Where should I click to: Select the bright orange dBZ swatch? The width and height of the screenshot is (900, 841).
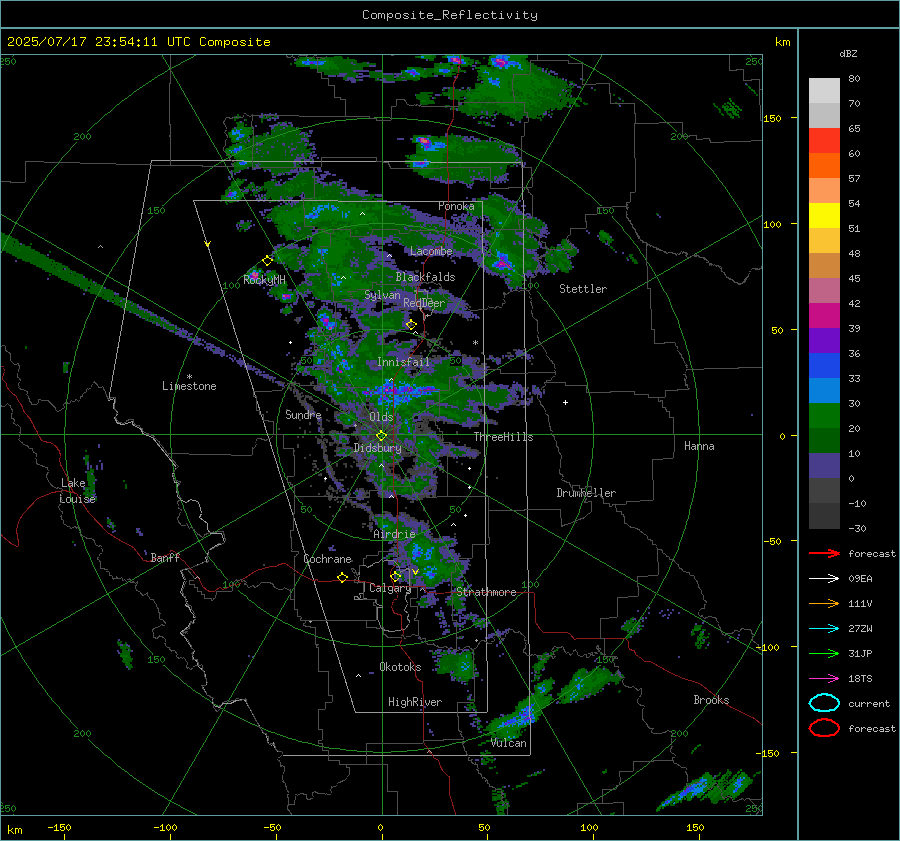click(x=824, y=165)
